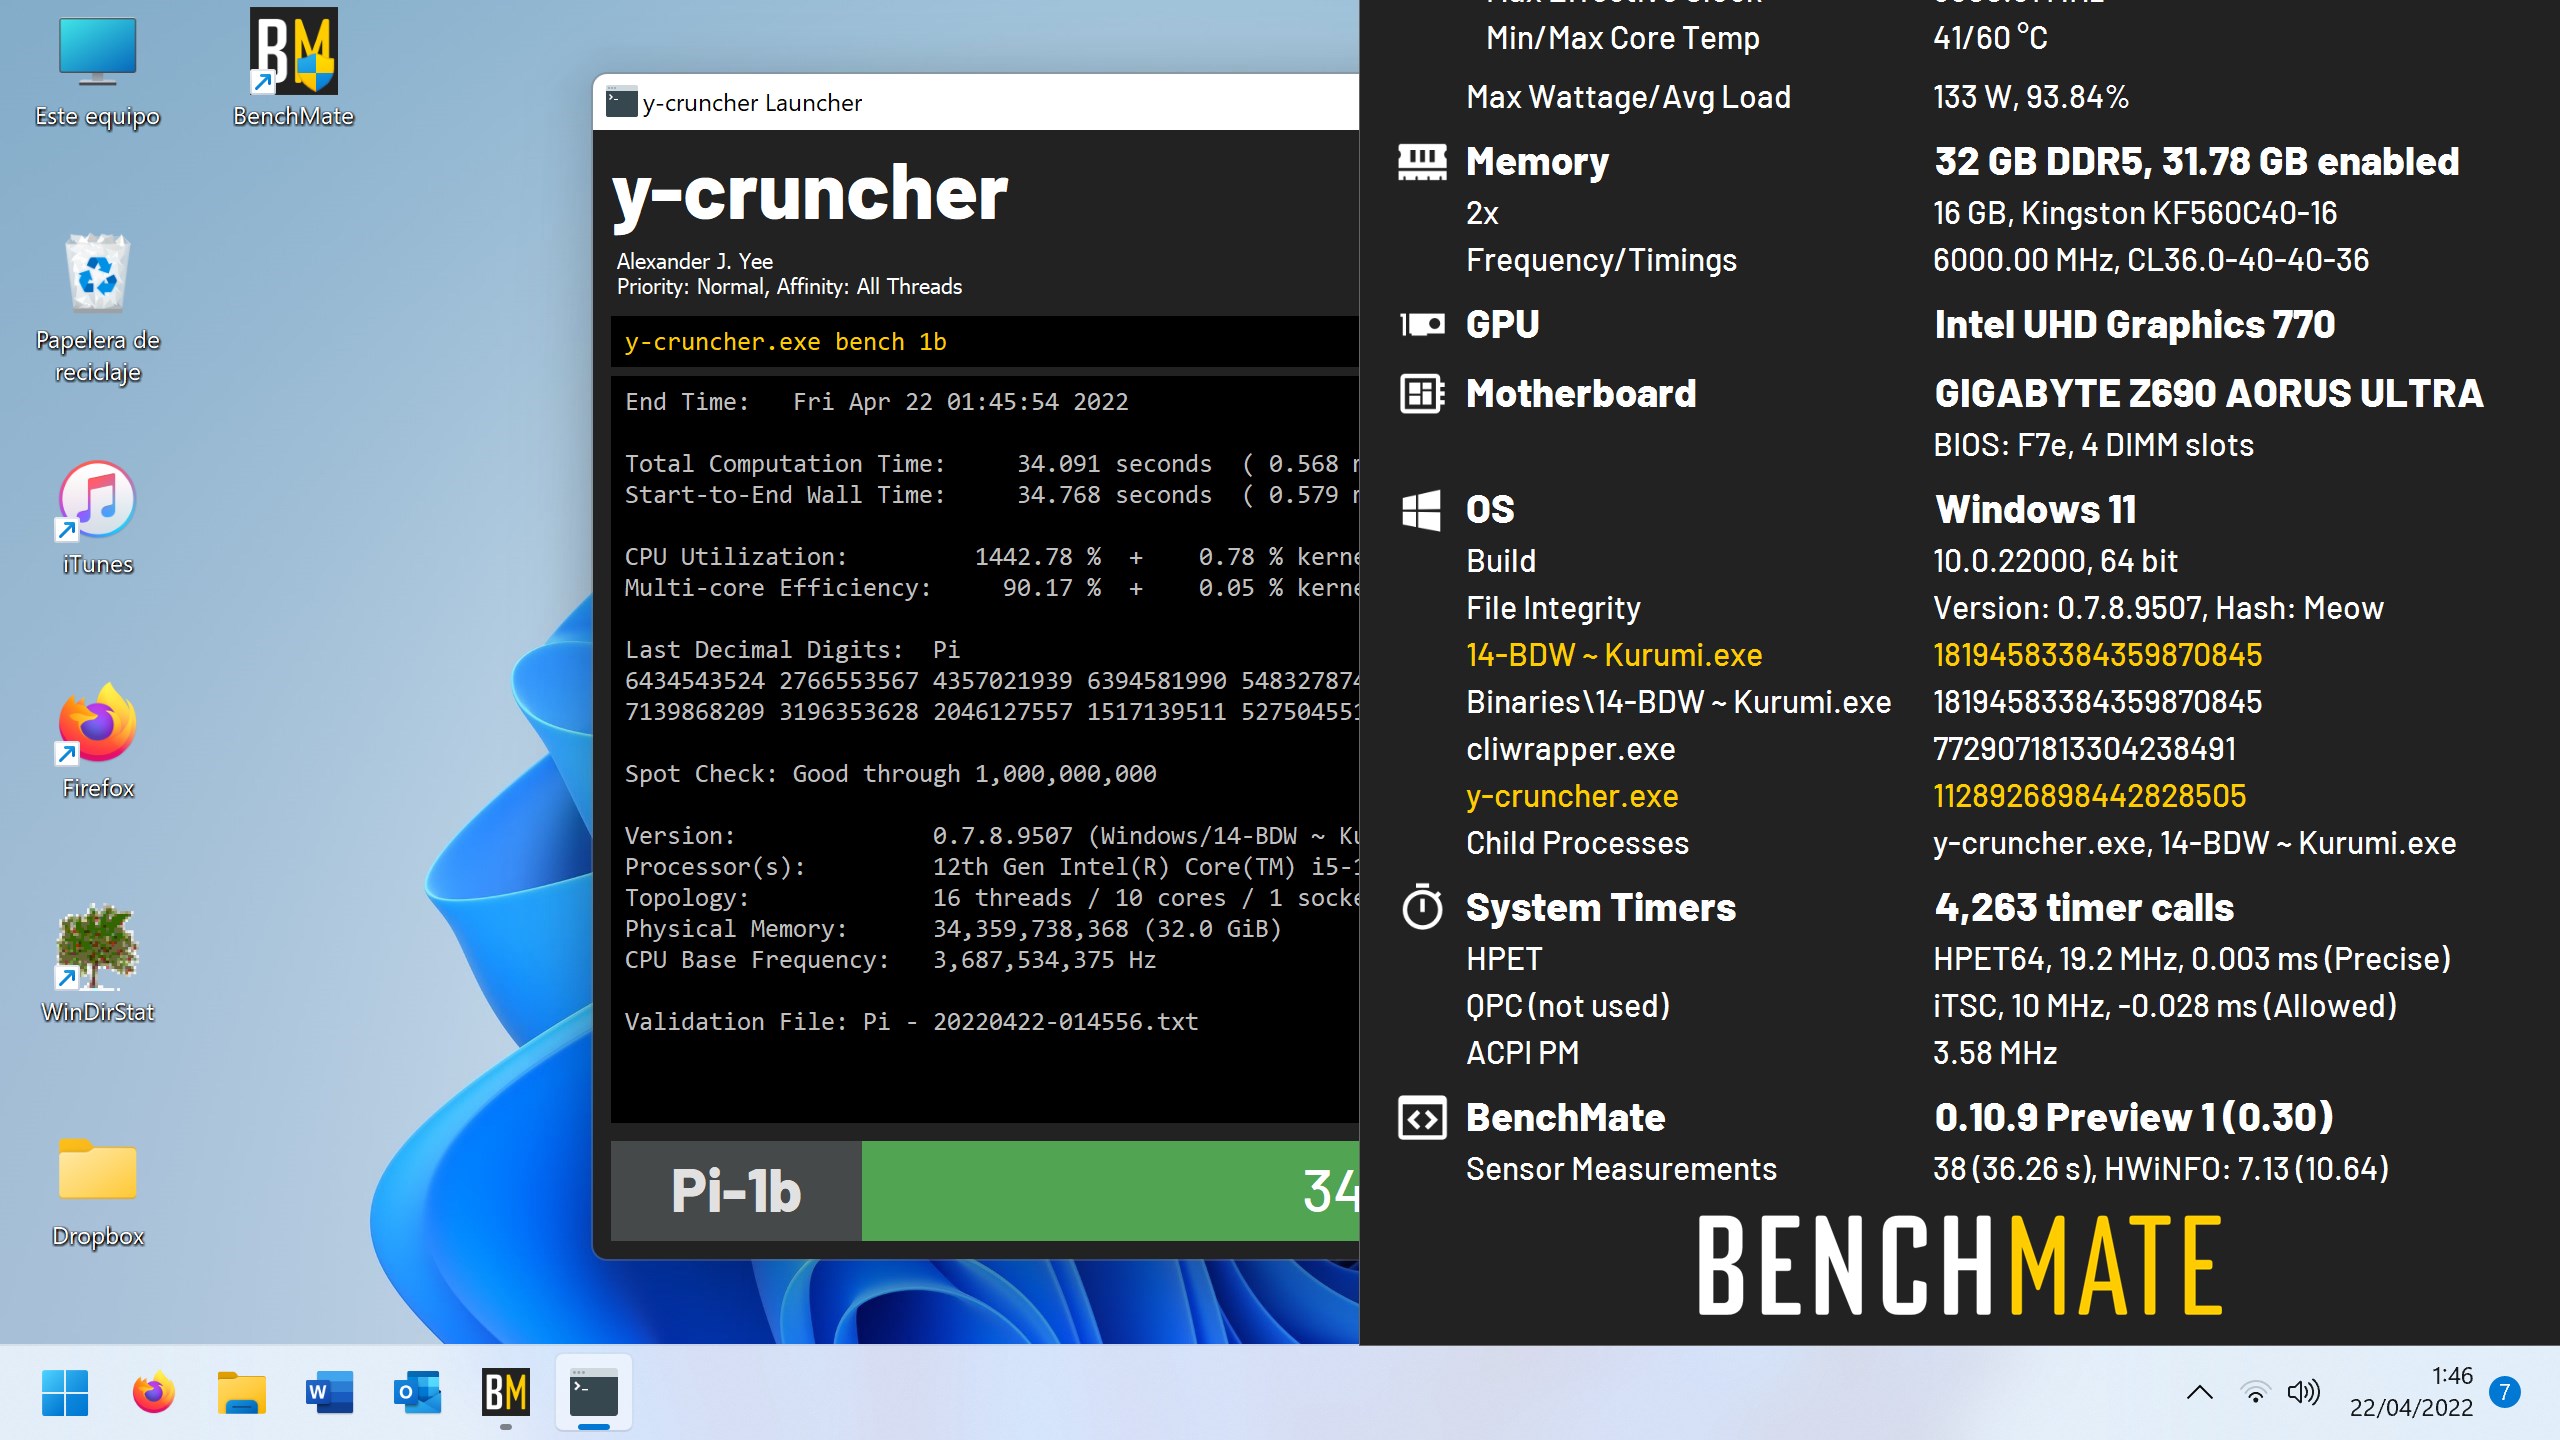Open Word from taskbar
Screen dimensions: 2560x1440
coord(329,1393)
